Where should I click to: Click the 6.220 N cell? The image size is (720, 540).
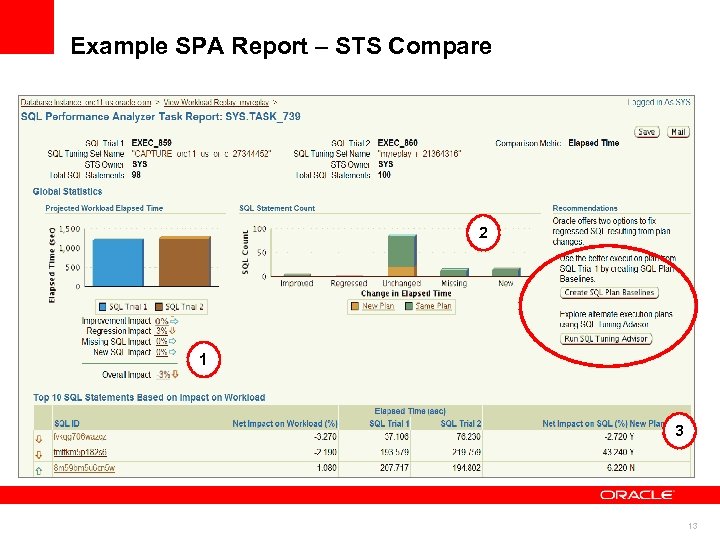tap(620, 468)
